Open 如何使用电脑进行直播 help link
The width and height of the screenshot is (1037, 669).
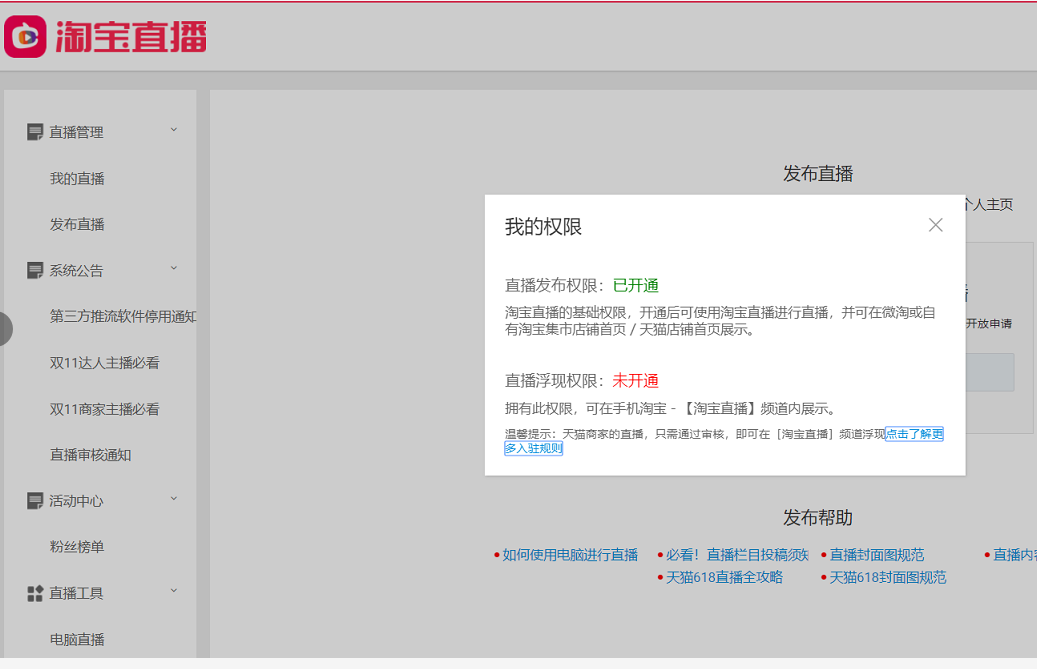click(570, 555)
